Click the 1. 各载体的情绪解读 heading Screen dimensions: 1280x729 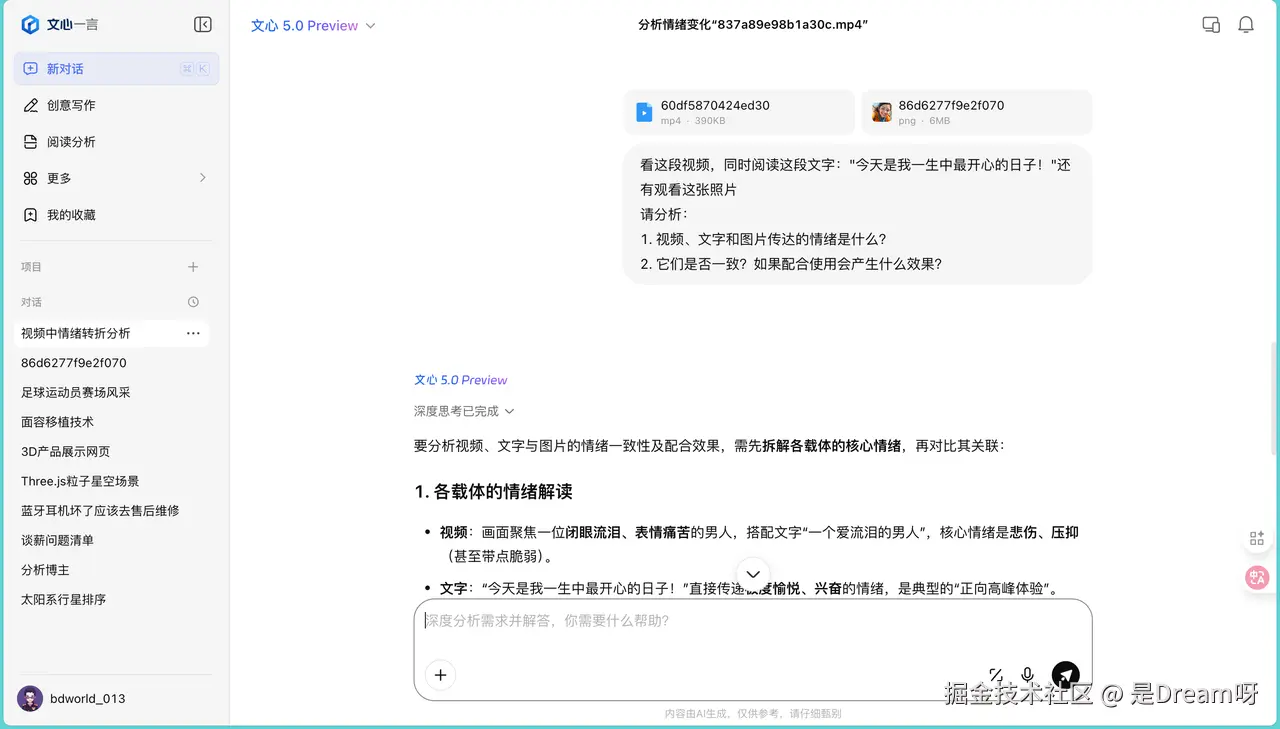[493, 492]
